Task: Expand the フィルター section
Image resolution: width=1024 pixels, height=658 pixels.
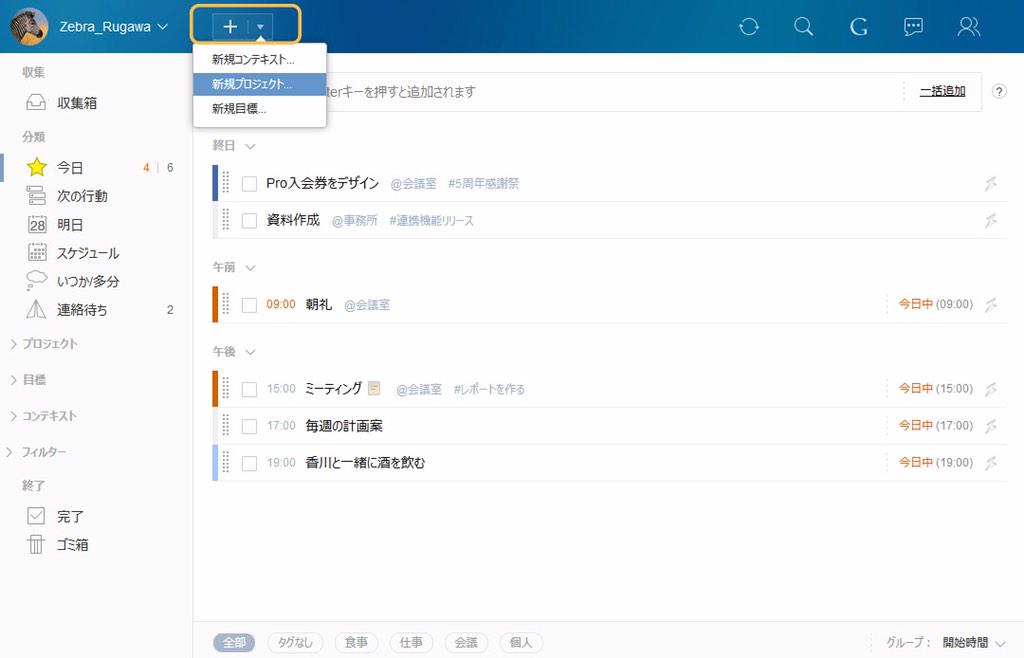Action: pyautogui.click(x=38, y=452)
